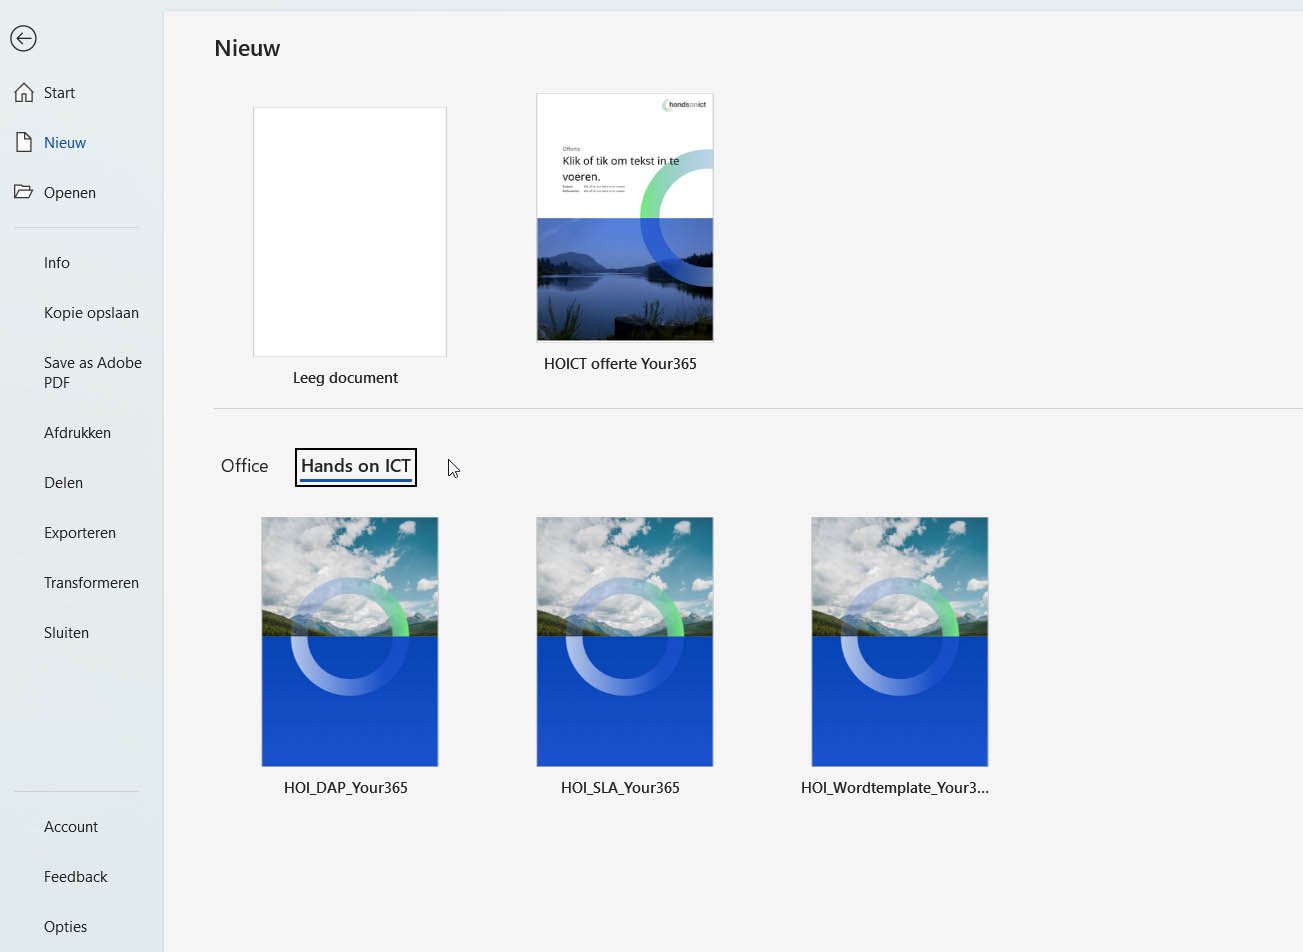This screenshot has height=952, width=1303.
Task: Click Sluiten to close the document
Action: point(66,632)
